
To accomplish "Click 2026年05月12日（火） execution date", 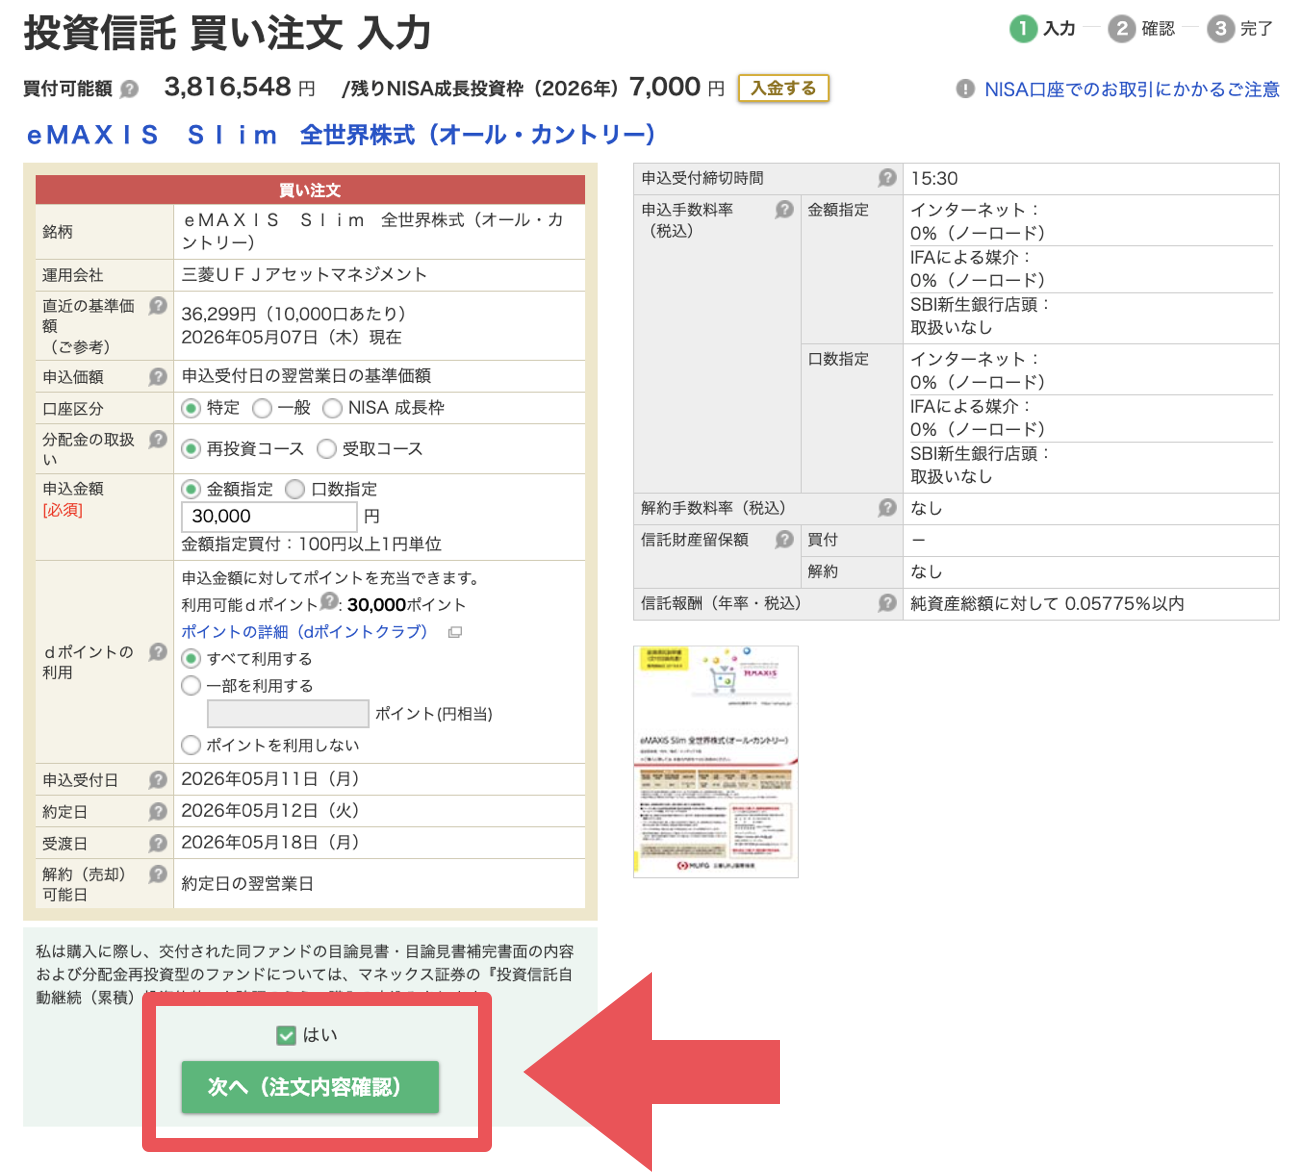I will tap(270, 811).
